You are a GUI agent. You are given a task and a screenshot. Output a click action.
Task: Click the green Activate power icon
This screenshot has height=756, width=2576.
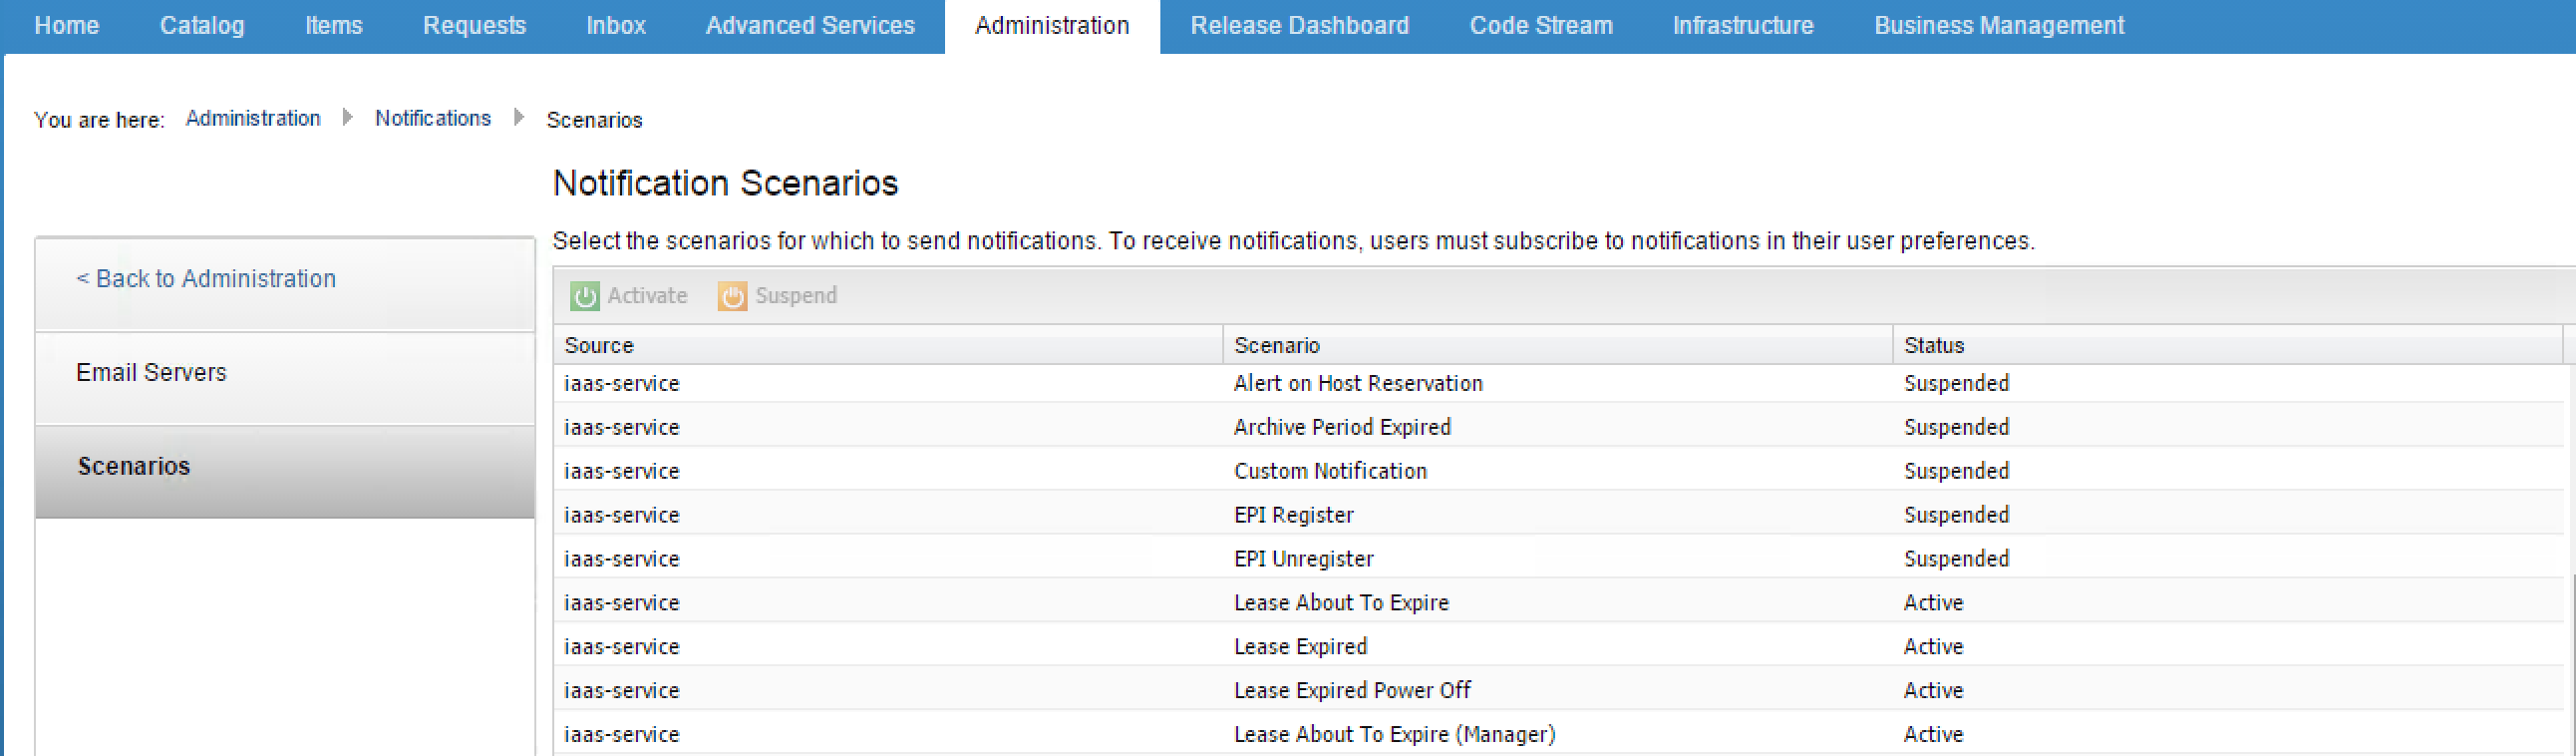[x=584, y=296]
